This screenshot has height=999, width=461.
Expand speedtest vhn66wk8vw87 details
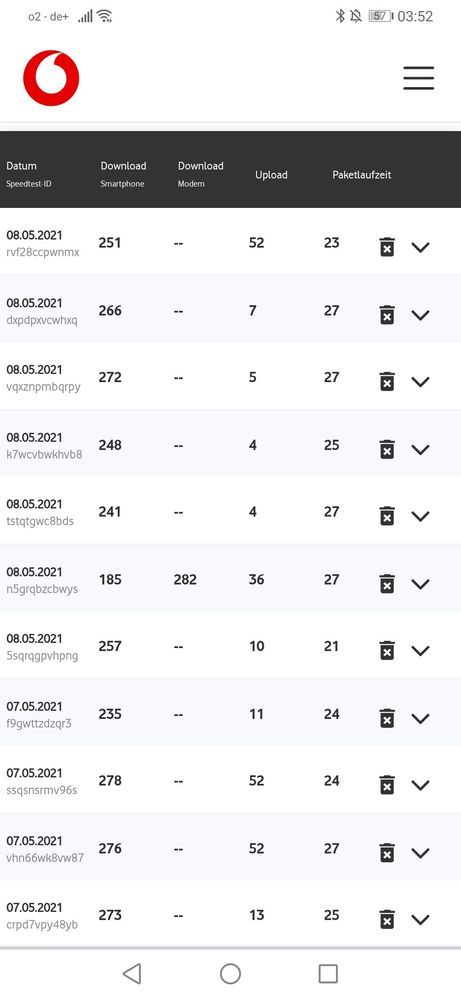point(420,852)
